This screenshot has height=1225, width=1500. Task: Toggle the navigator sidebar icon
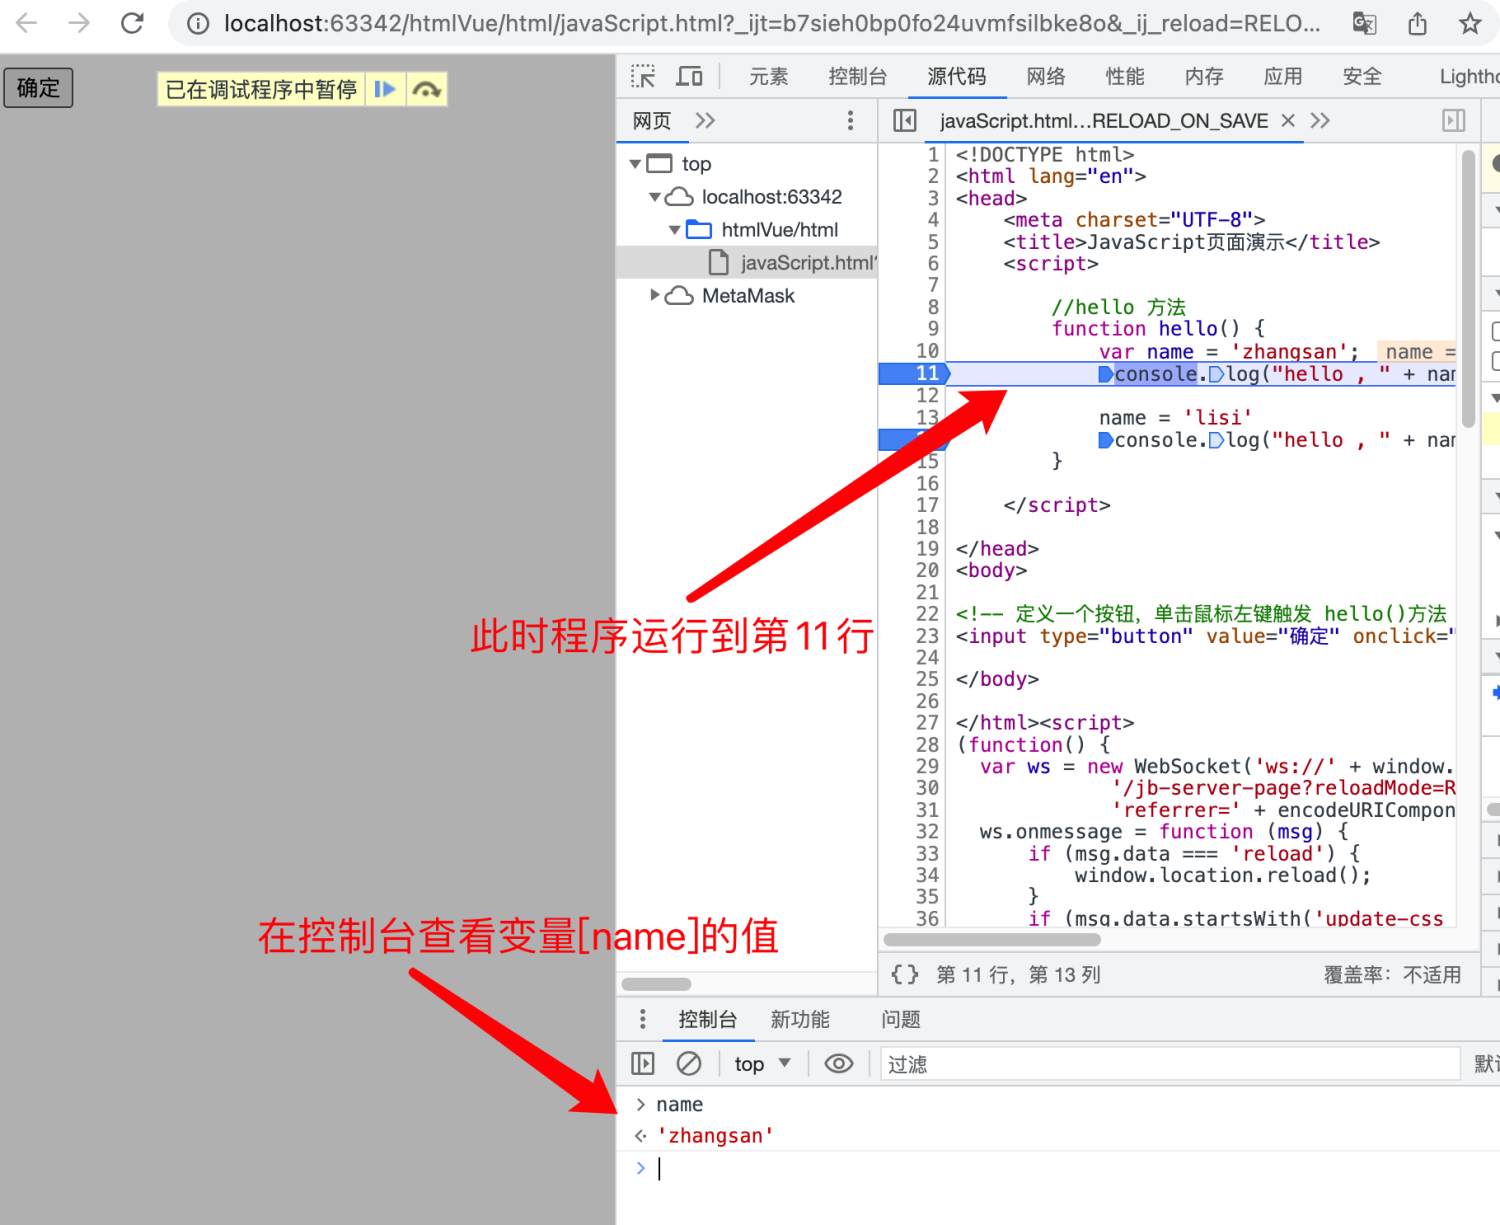point(905,121)
